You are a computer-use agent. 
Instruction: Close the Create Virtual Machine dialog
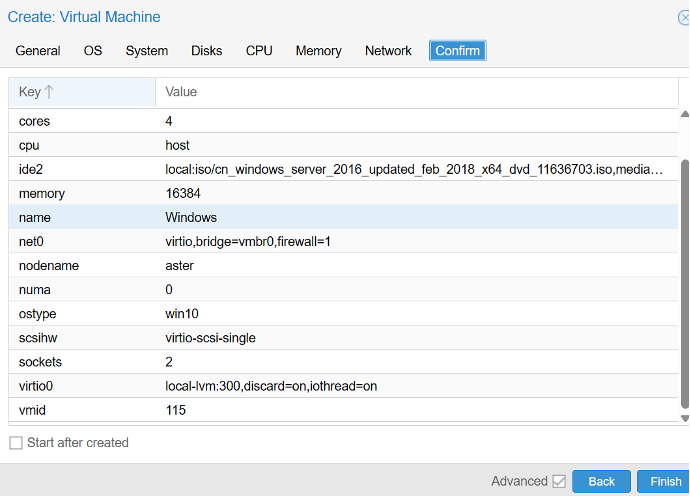(684, 18)
